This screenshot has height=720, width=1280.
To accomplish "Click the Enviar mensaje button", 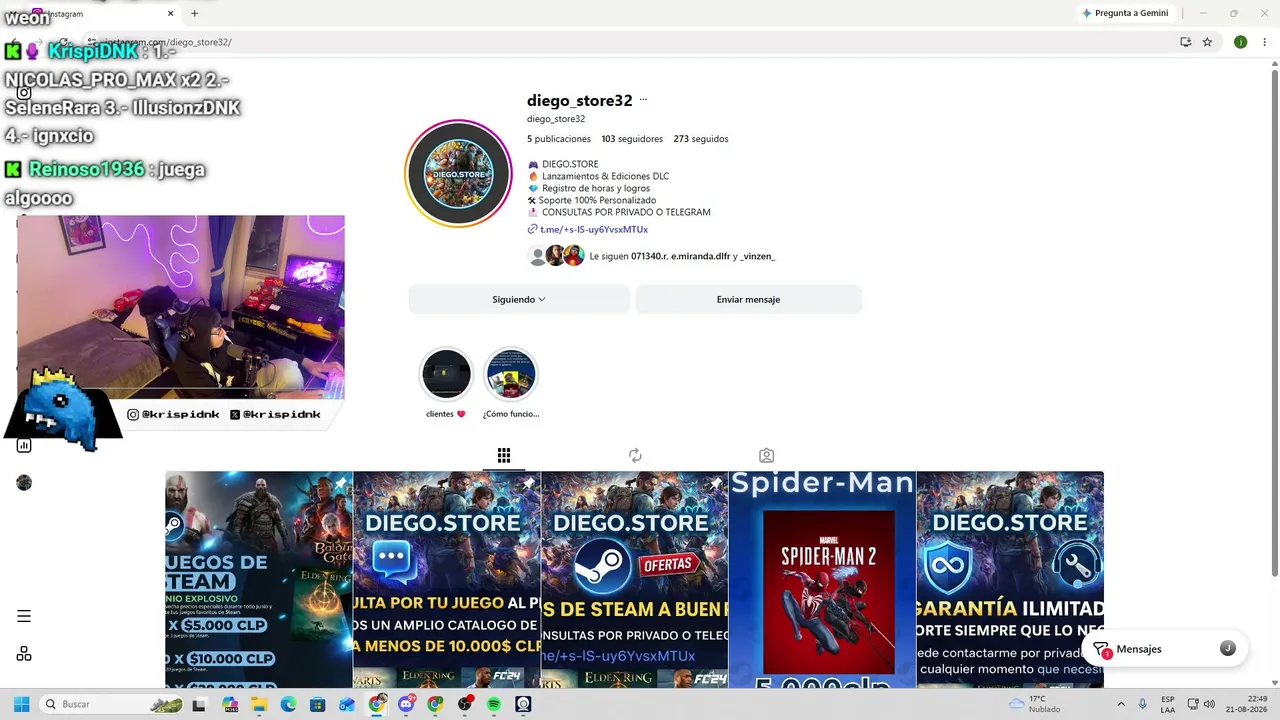I will pos(748,299).
